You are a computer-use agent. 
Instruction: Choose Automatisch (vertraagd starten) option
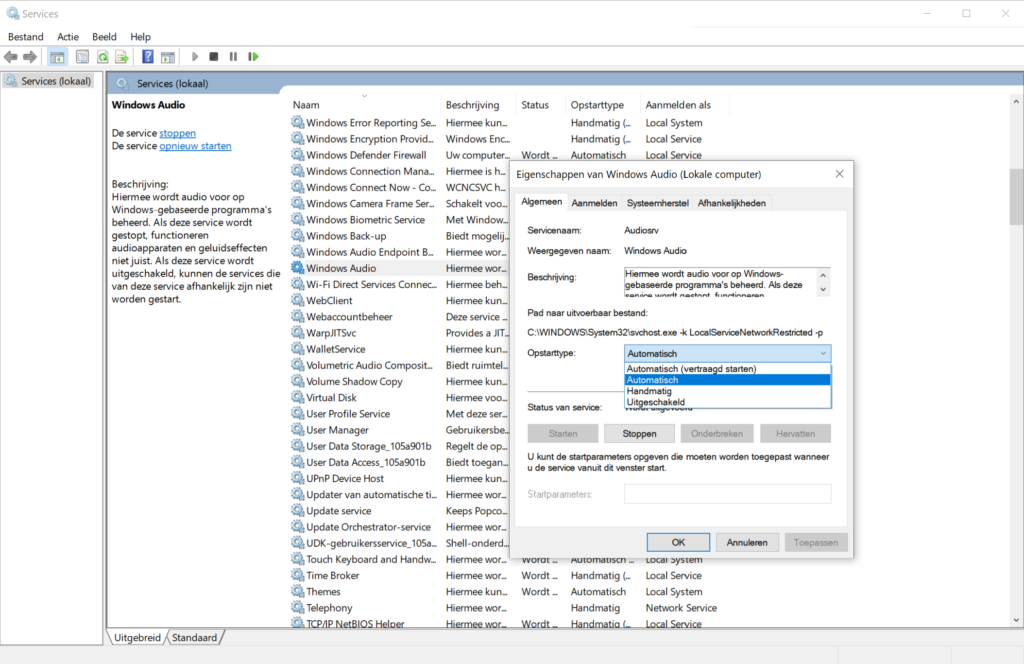point(727,369)
